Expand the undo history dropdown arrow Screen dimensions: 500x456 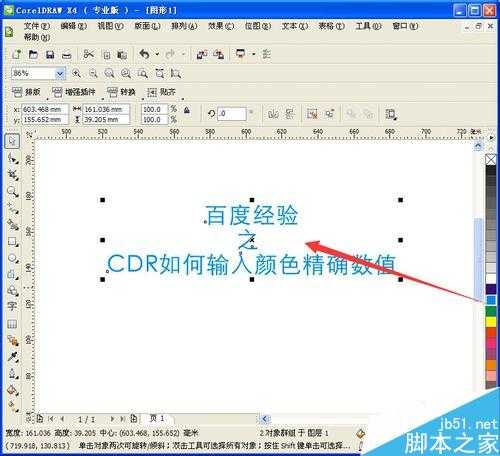pos(157,54)
